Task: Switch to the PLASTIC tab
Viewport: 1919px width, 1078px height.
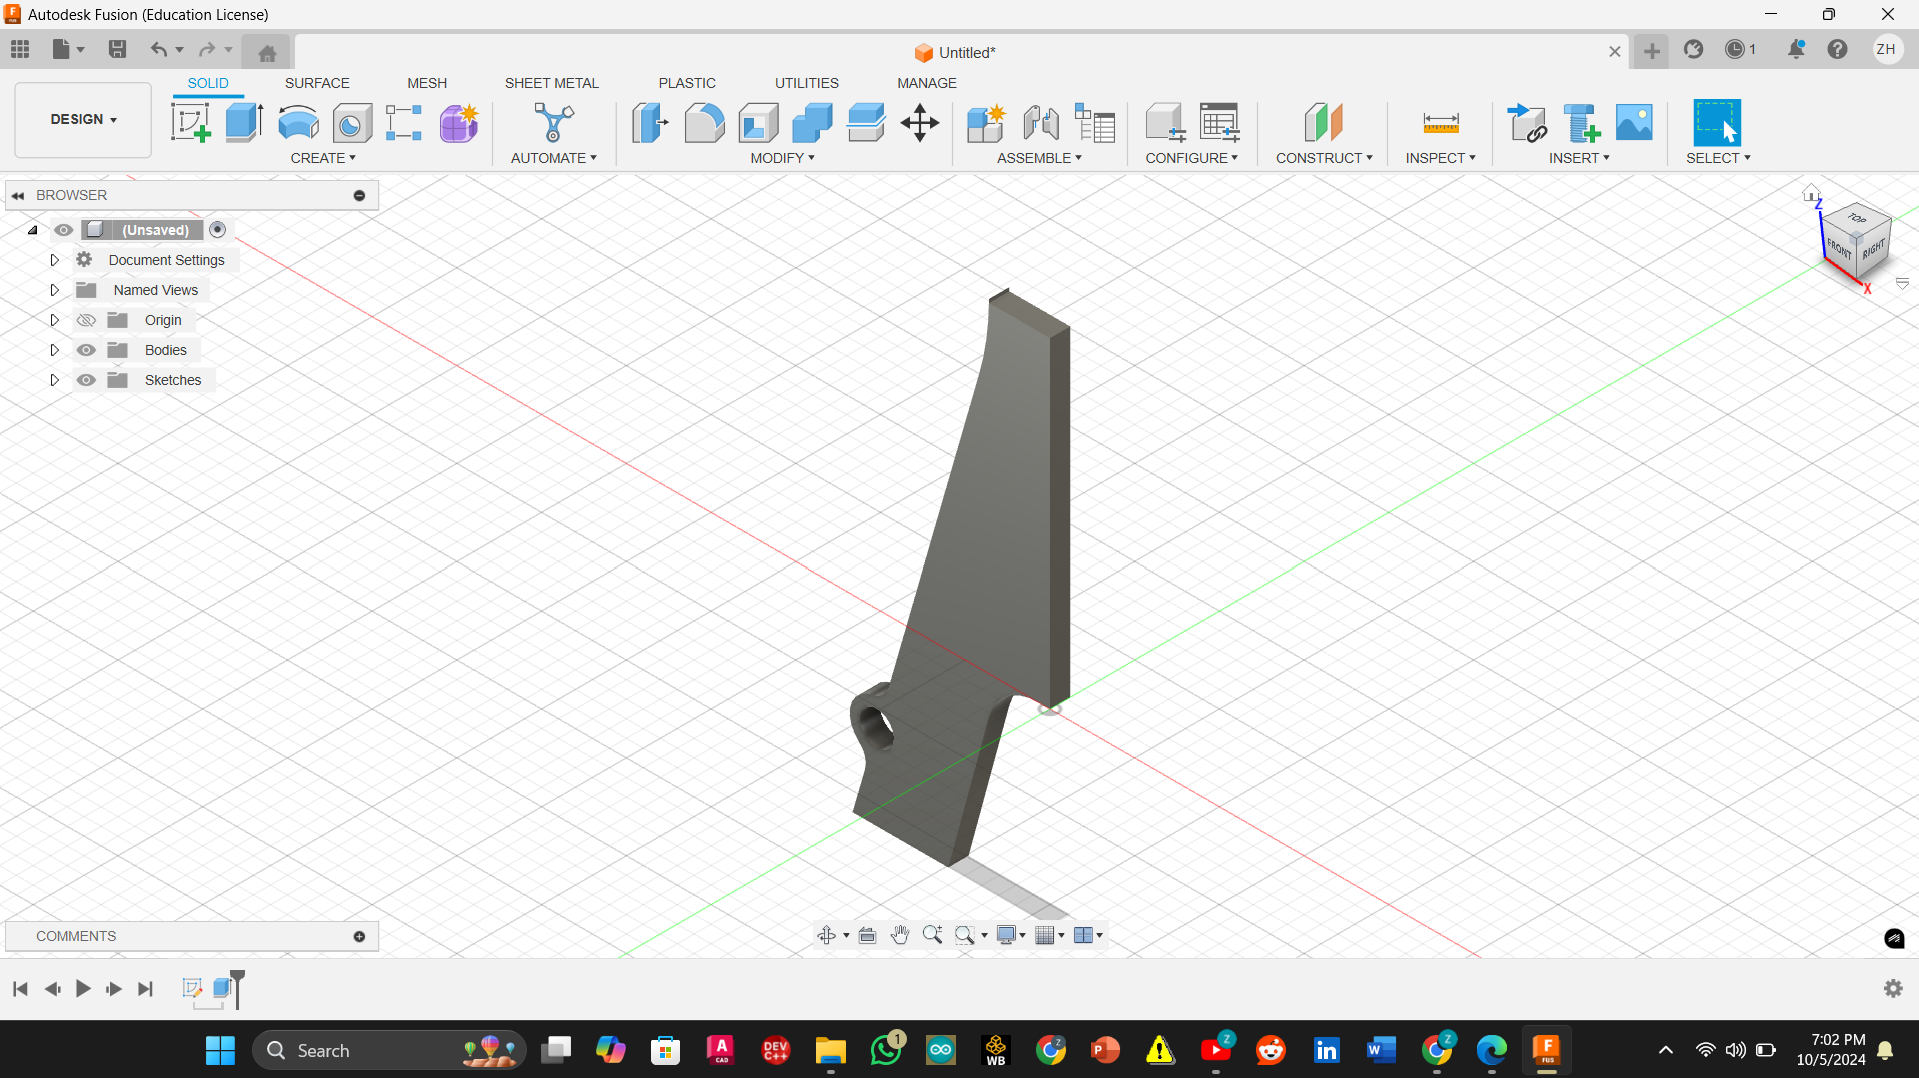Action: (687, 83)
